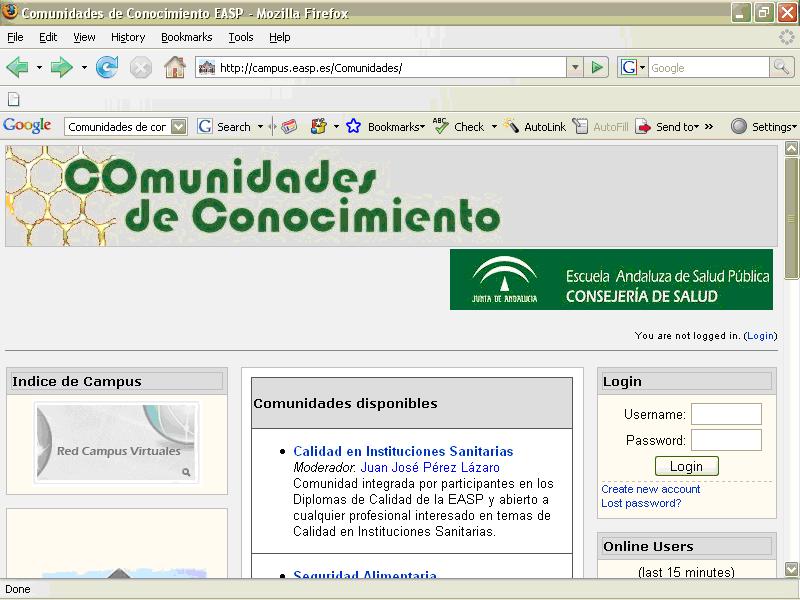This screenshot has width=800, height=600.
Task: Open the Google toolbar Bookmarks star menu
Action: click(x=385, y=127)
